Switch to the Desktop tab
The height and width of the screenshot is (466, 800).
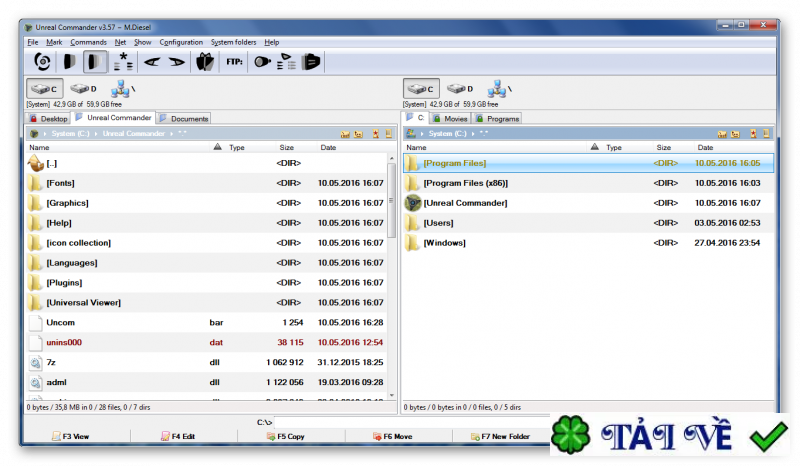pos(48,118)
